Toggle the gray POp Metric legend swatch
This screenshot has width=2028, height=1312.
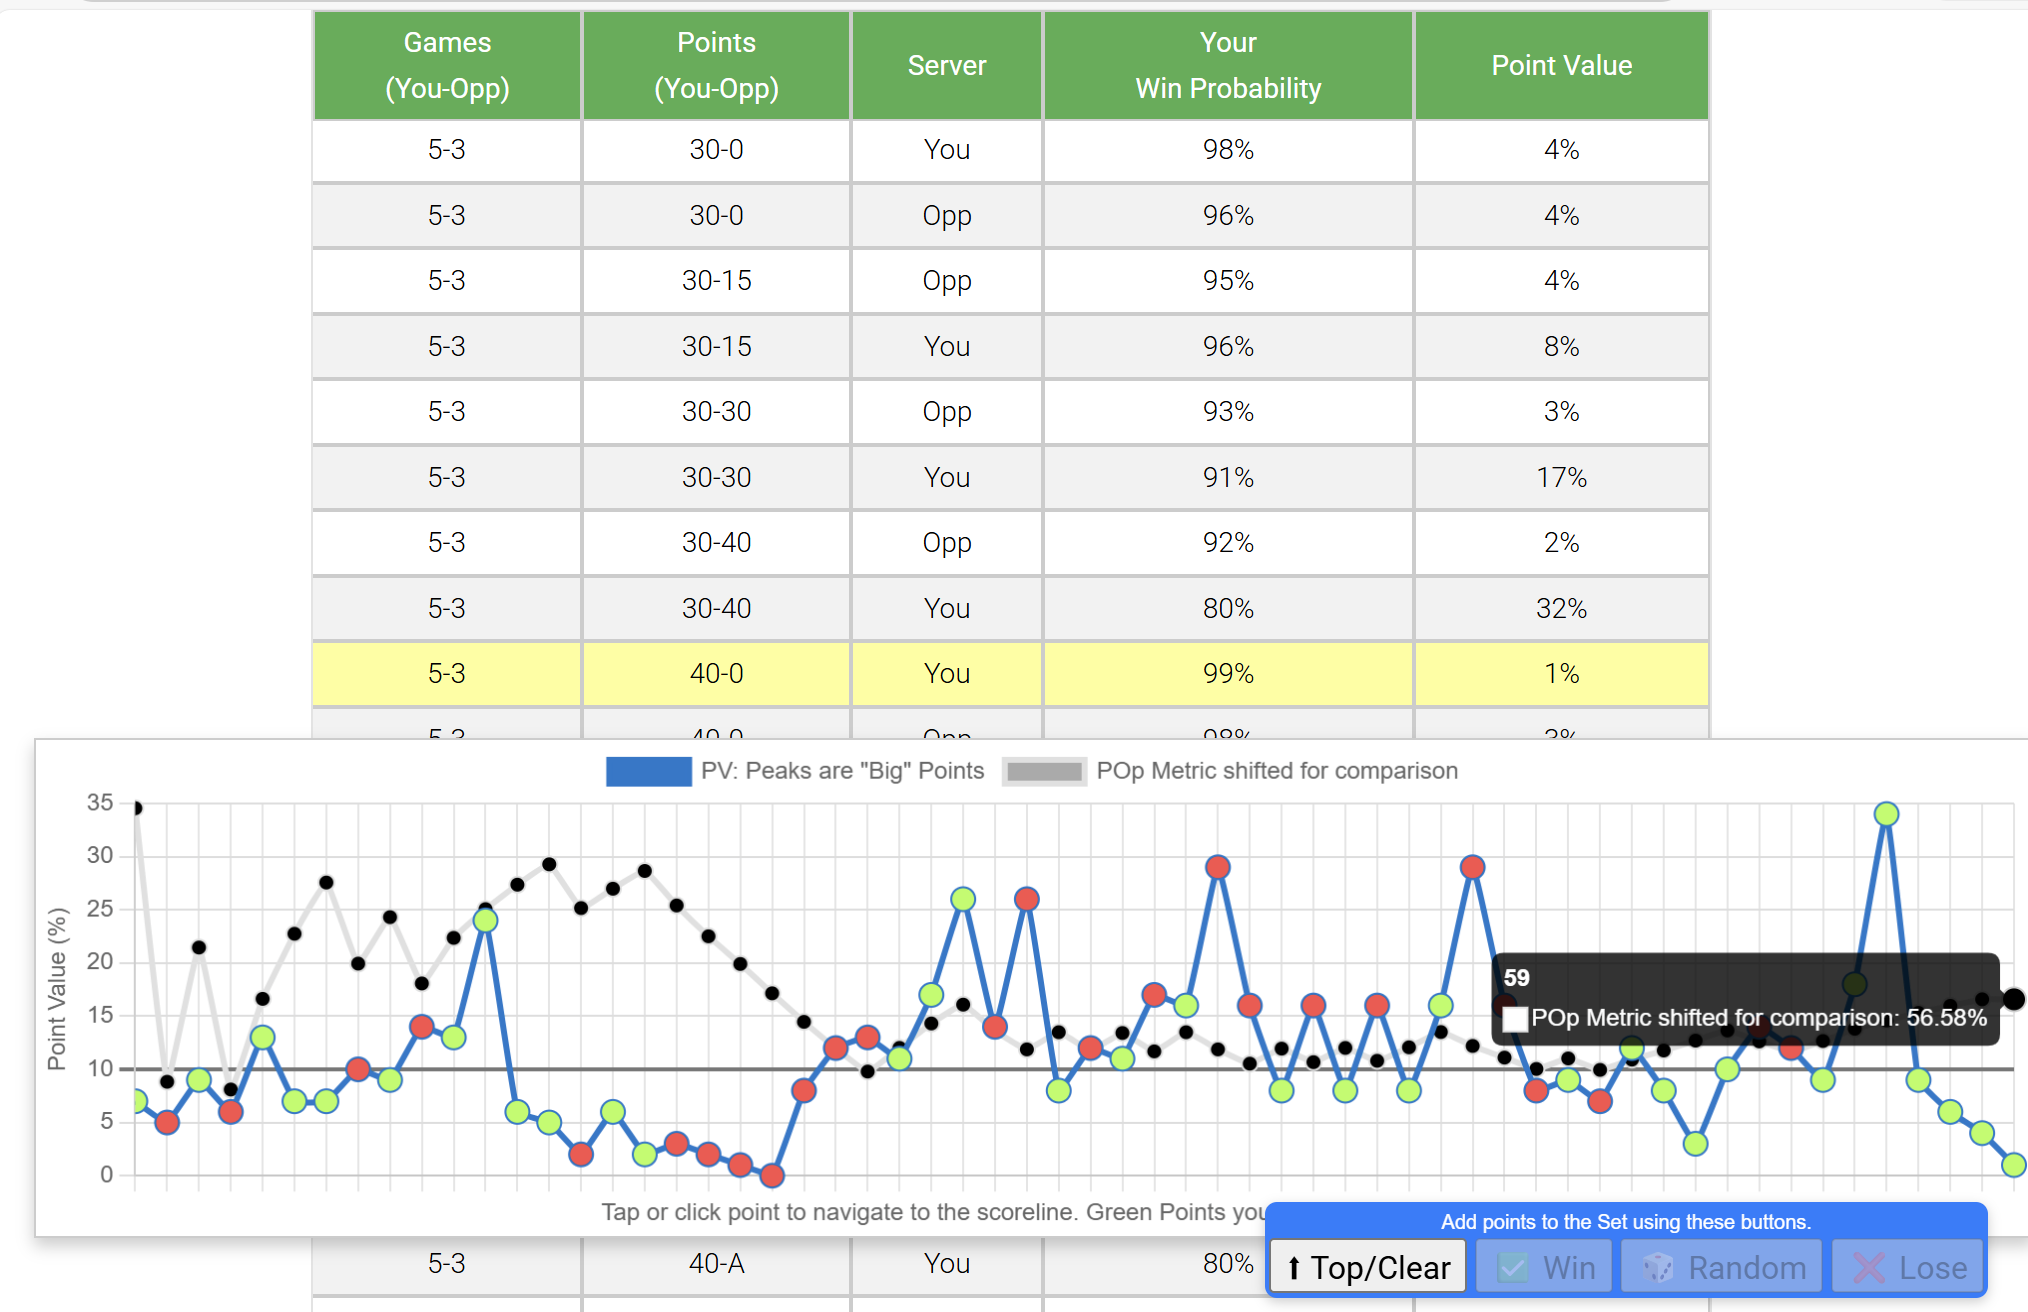(x=1044, y=771)
